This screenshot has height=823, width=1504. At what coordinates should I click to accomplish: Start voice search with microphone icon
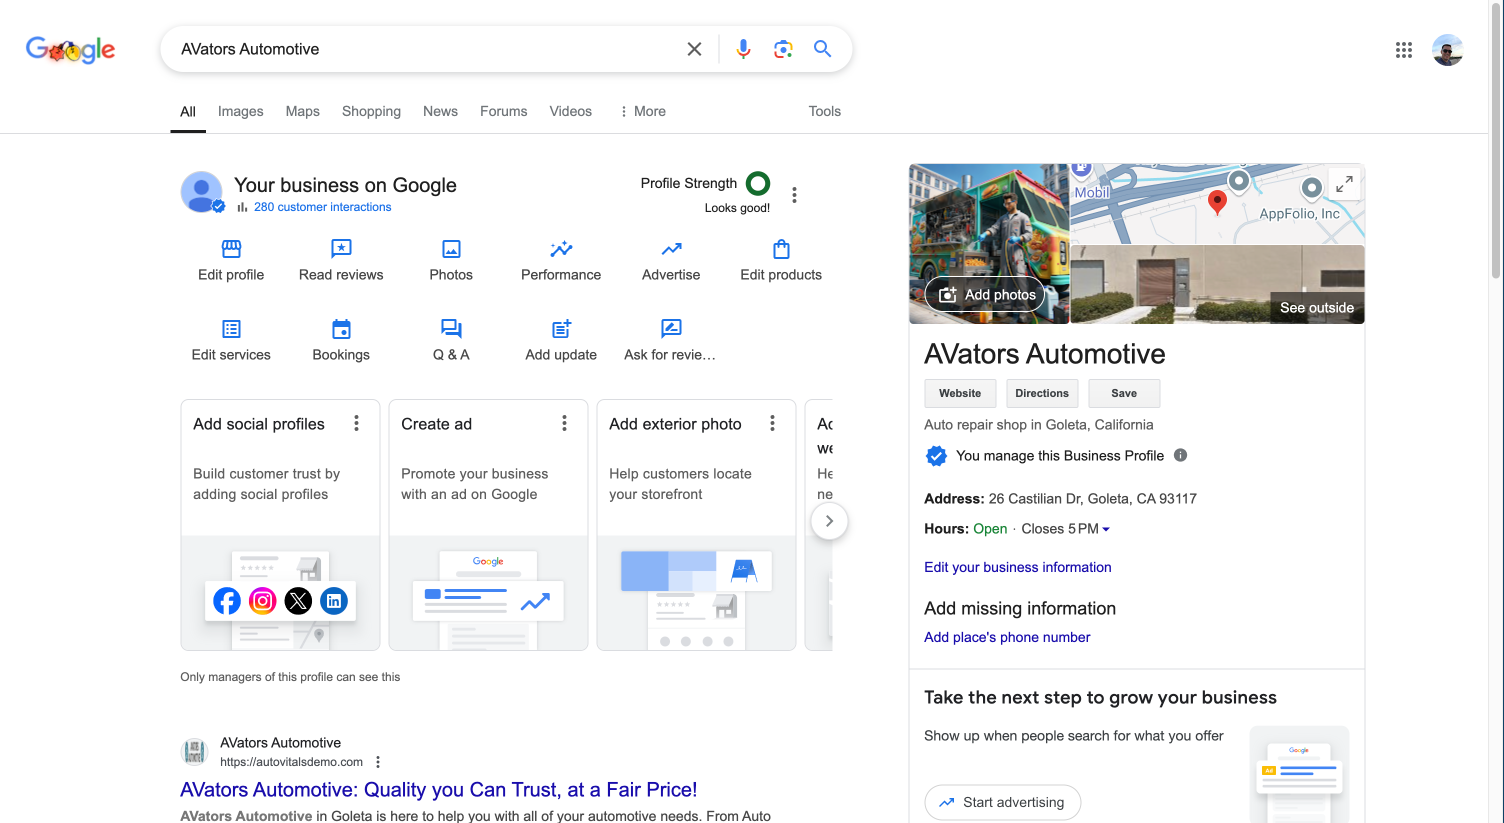point(743,49)
